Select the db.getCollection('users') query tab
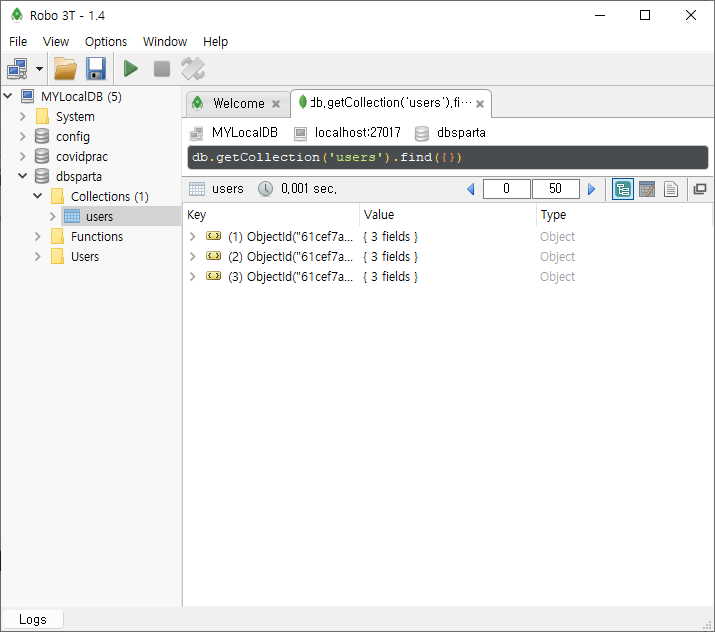This screenshot has width=715, height=632. coord(391,103)
